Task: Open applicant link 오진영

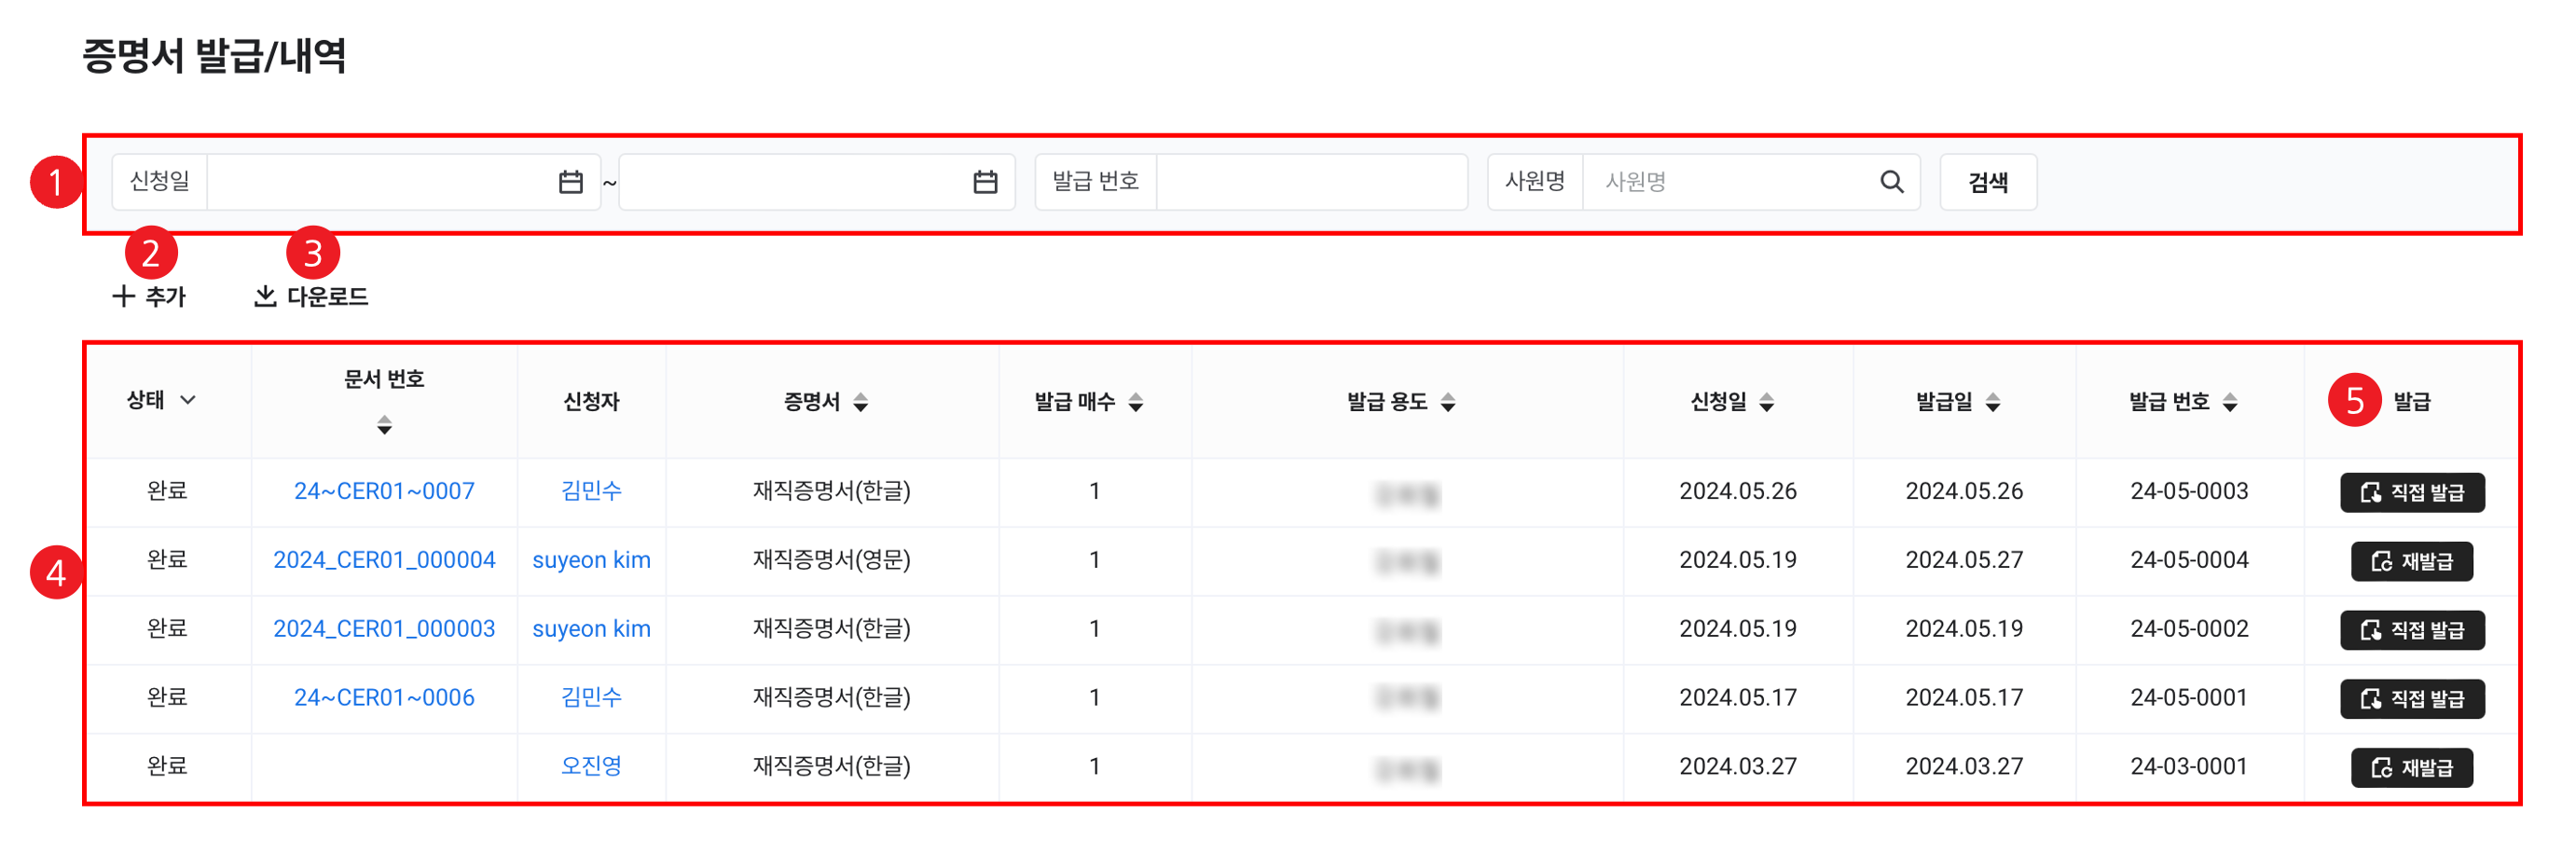Action: coord(591,766)
